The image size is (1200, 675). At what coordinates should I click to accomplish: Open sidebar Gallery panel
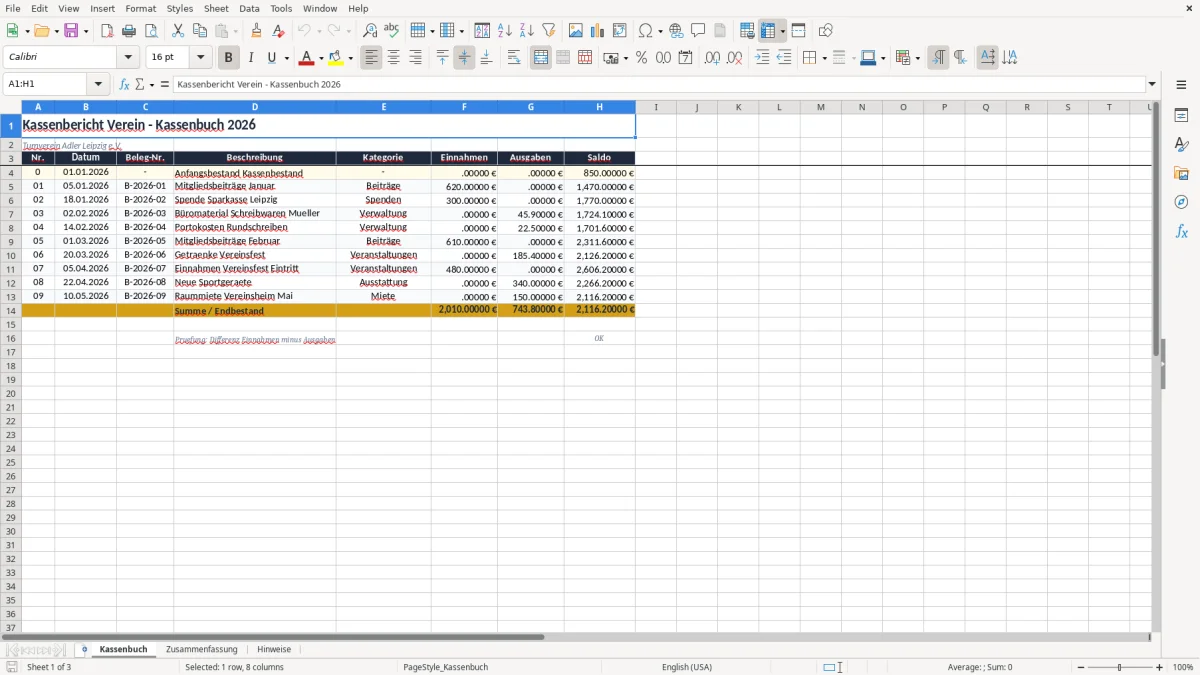coord(1181,174)
